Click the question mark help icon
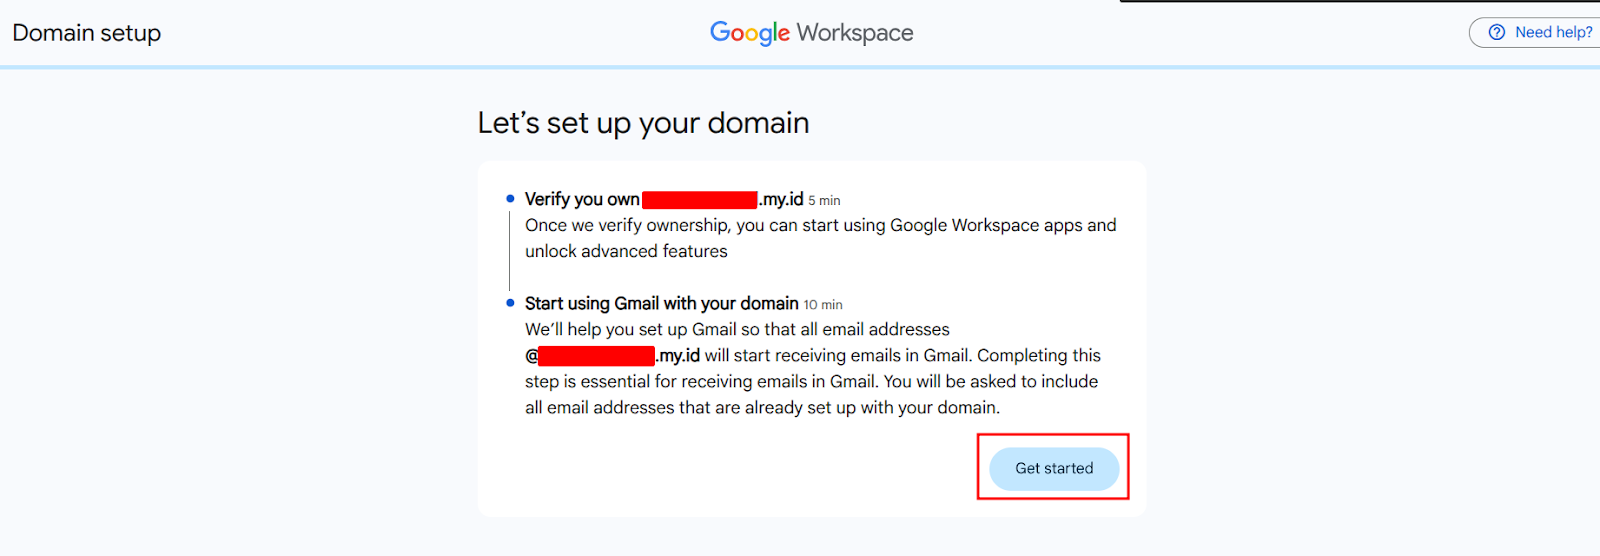The height and width of the screenshot is (556, 1600). (x=1497, y=32)
